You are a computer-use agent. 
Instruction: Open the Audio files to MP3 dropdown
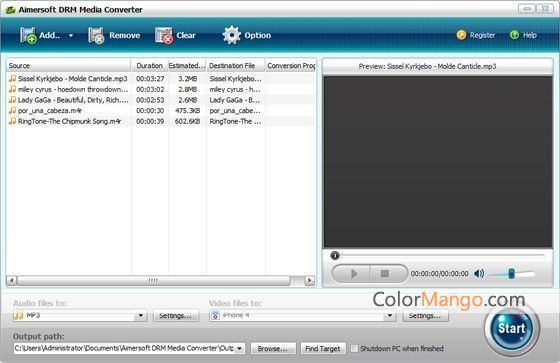point(141,315)
